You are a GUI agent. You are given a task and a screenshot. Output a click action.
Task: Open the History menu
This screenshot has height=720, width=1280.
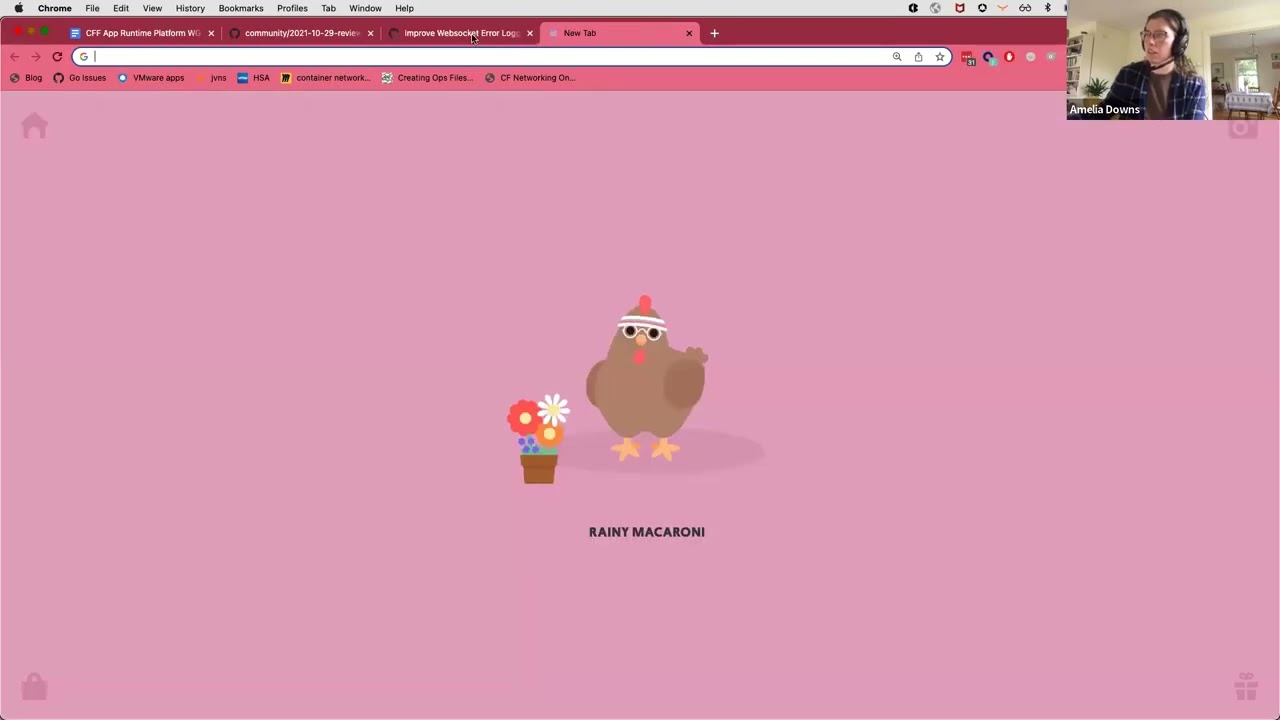coord(190,8)
